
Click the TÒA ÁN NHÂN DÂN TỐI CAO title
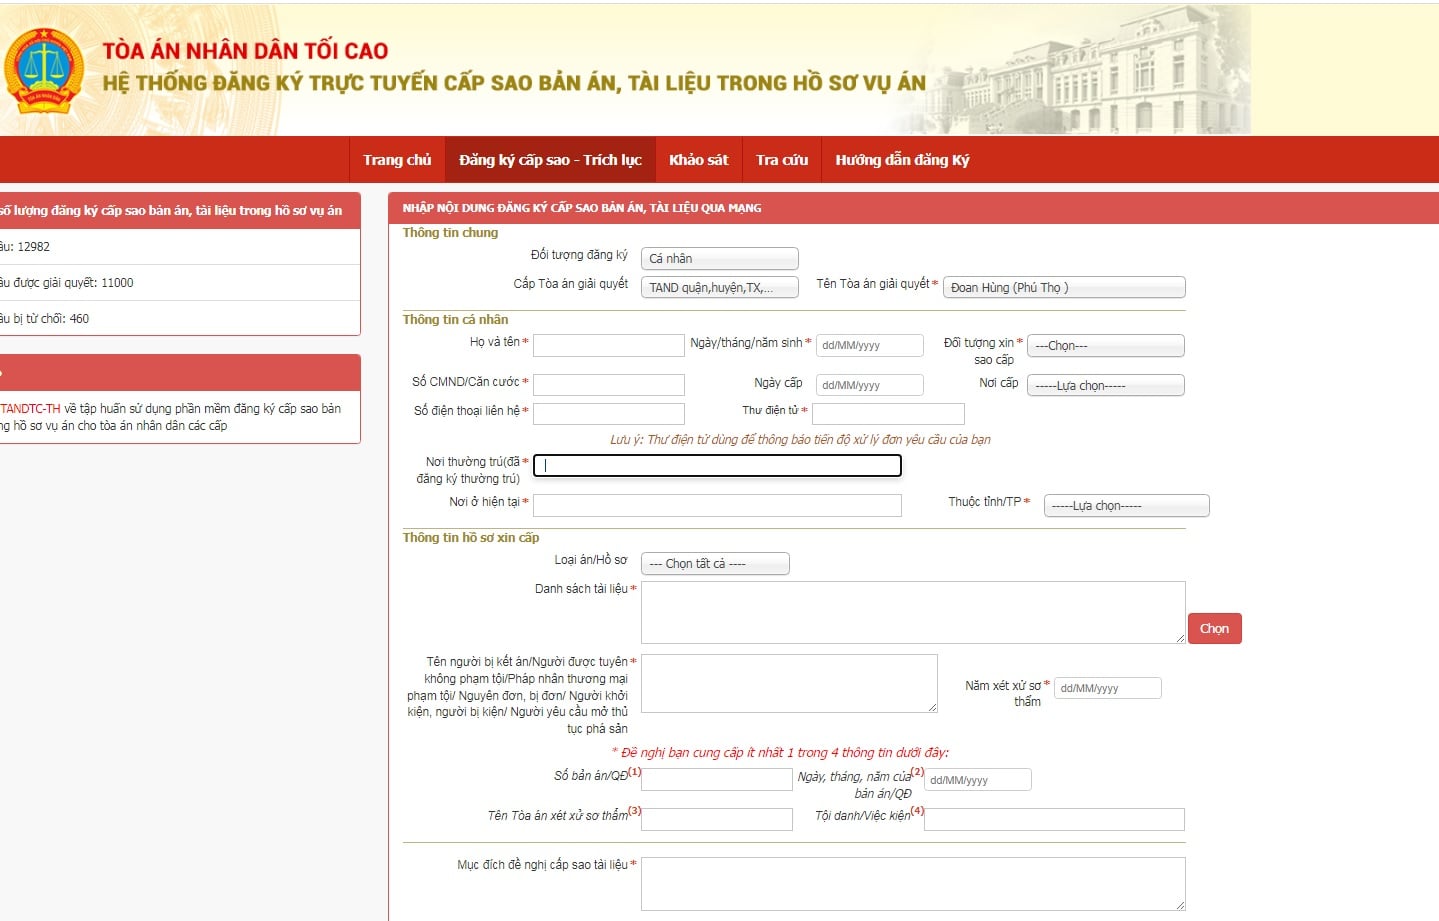pyautogui.click(x=245, y=50)
